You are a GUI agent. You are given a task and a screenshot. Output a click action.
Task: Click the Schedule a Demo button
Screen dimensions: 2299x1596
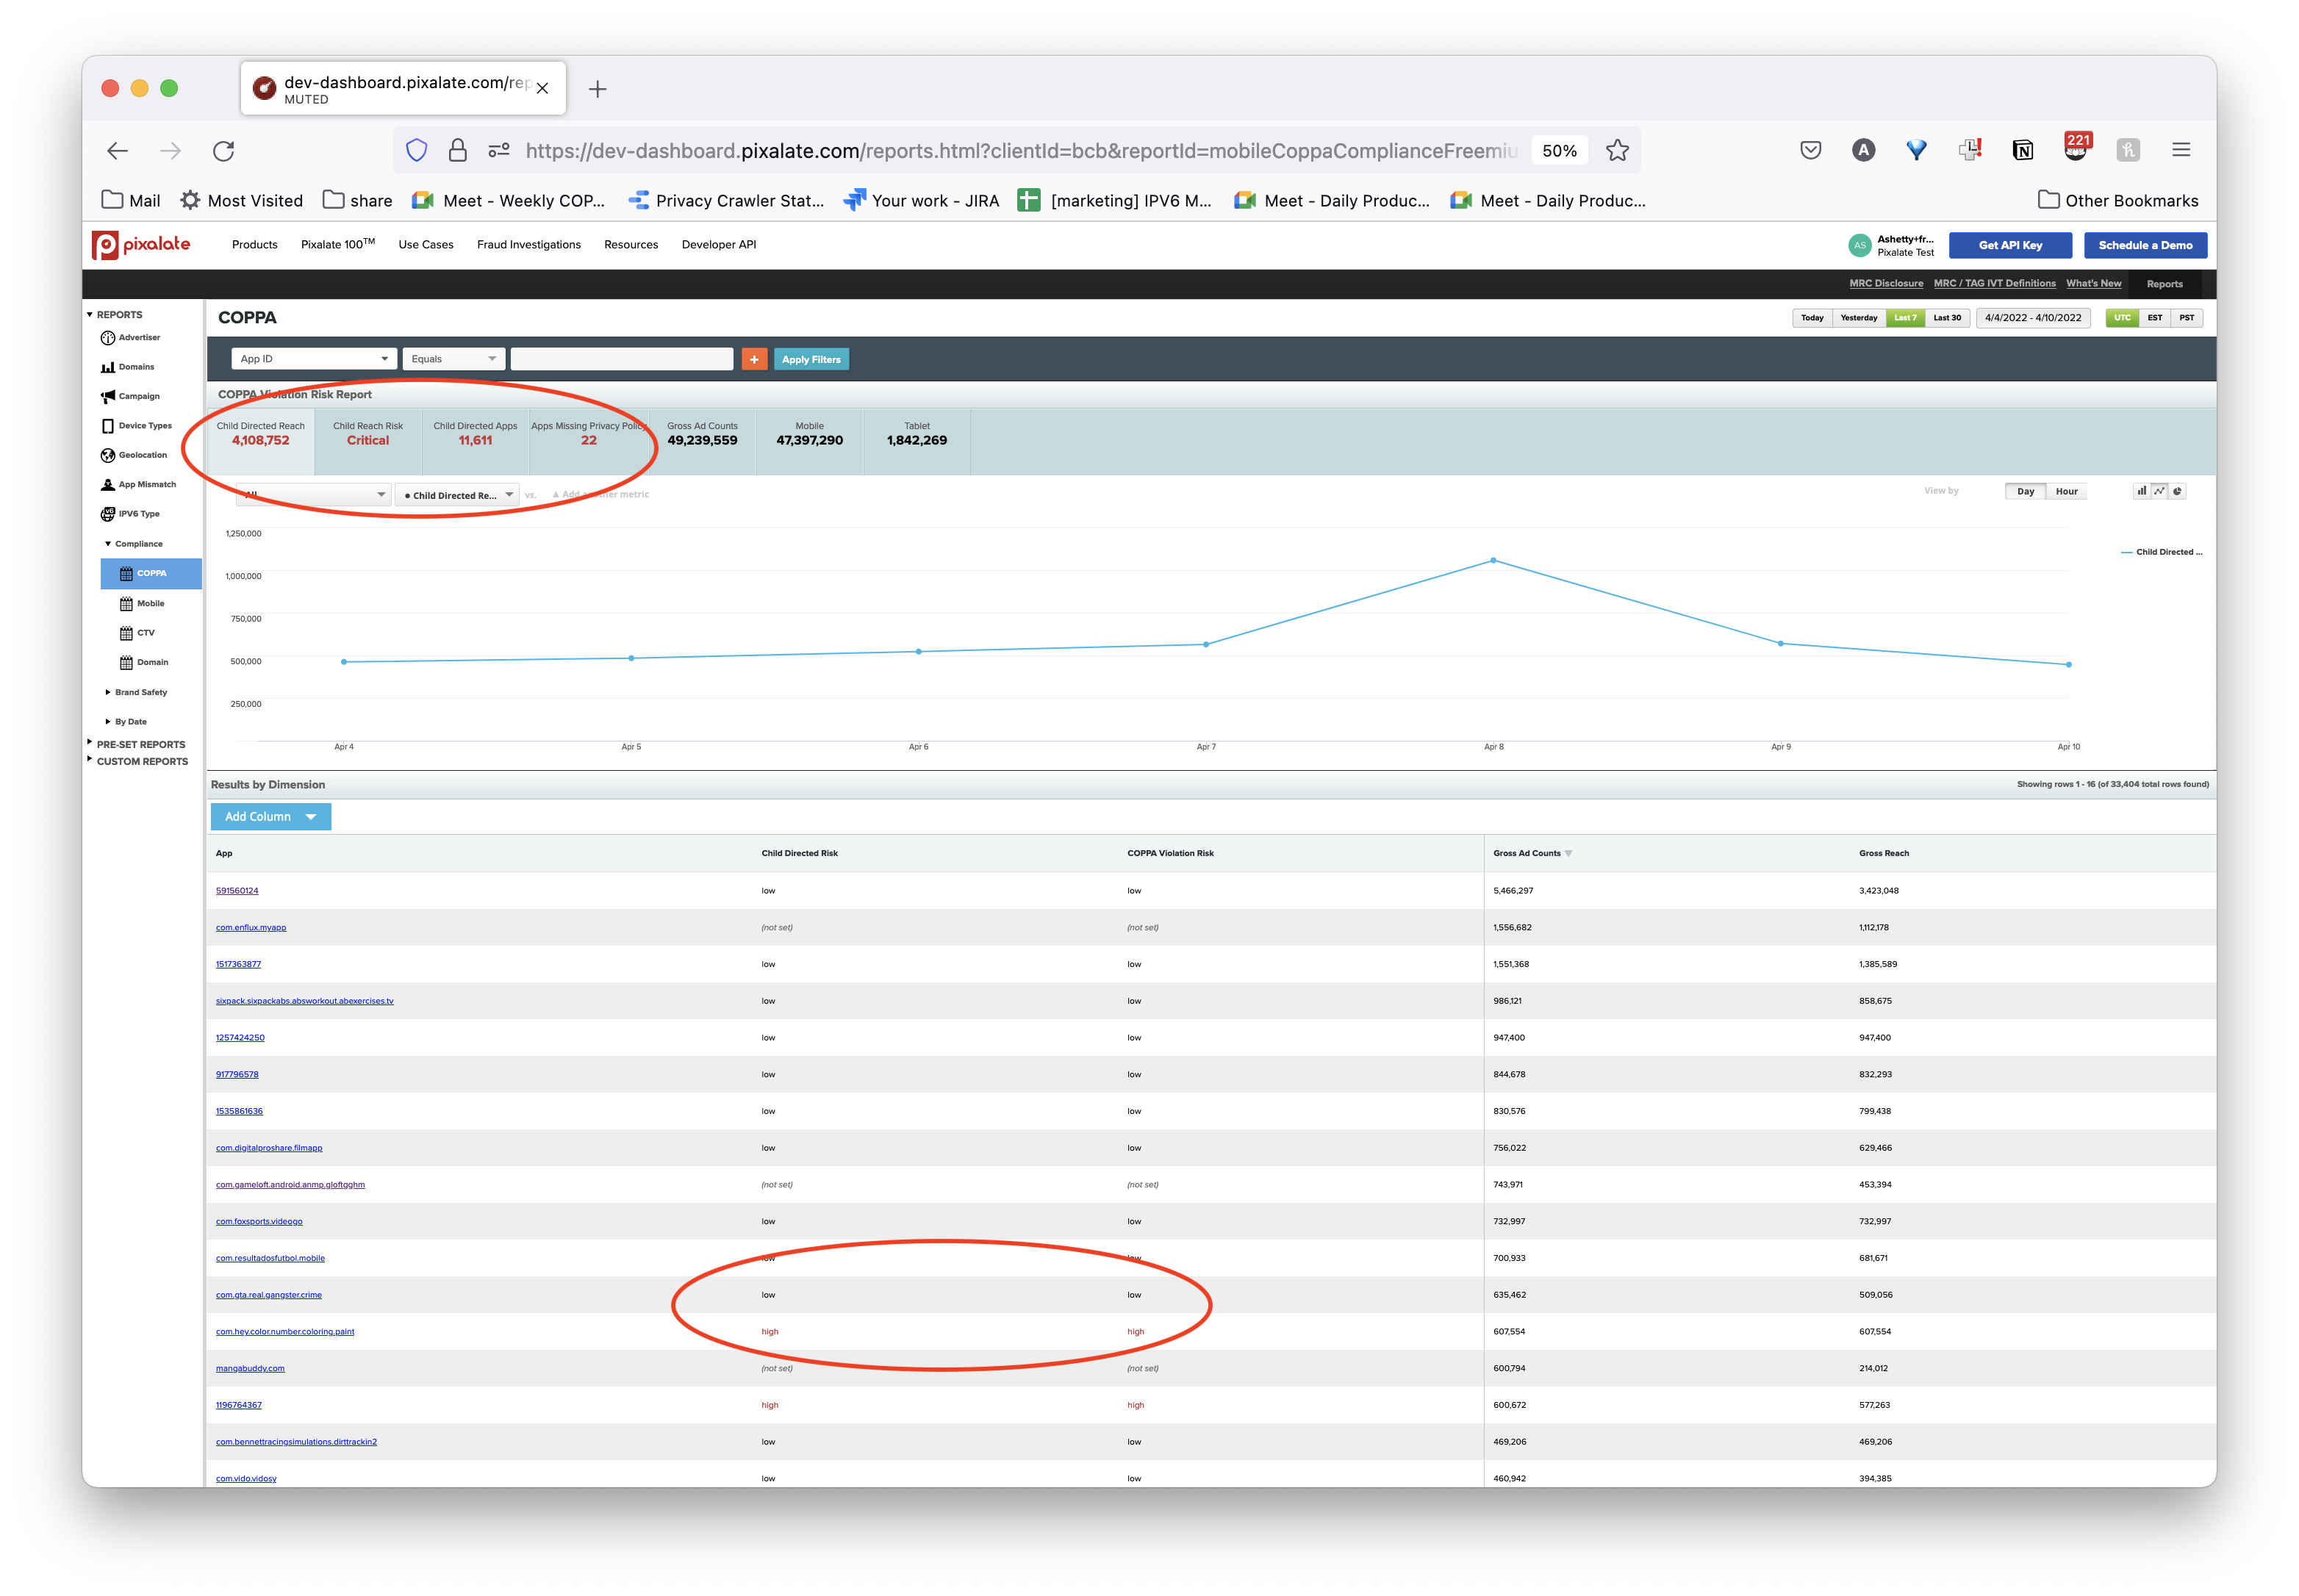pyautogui.click(x=2145, y=245)
